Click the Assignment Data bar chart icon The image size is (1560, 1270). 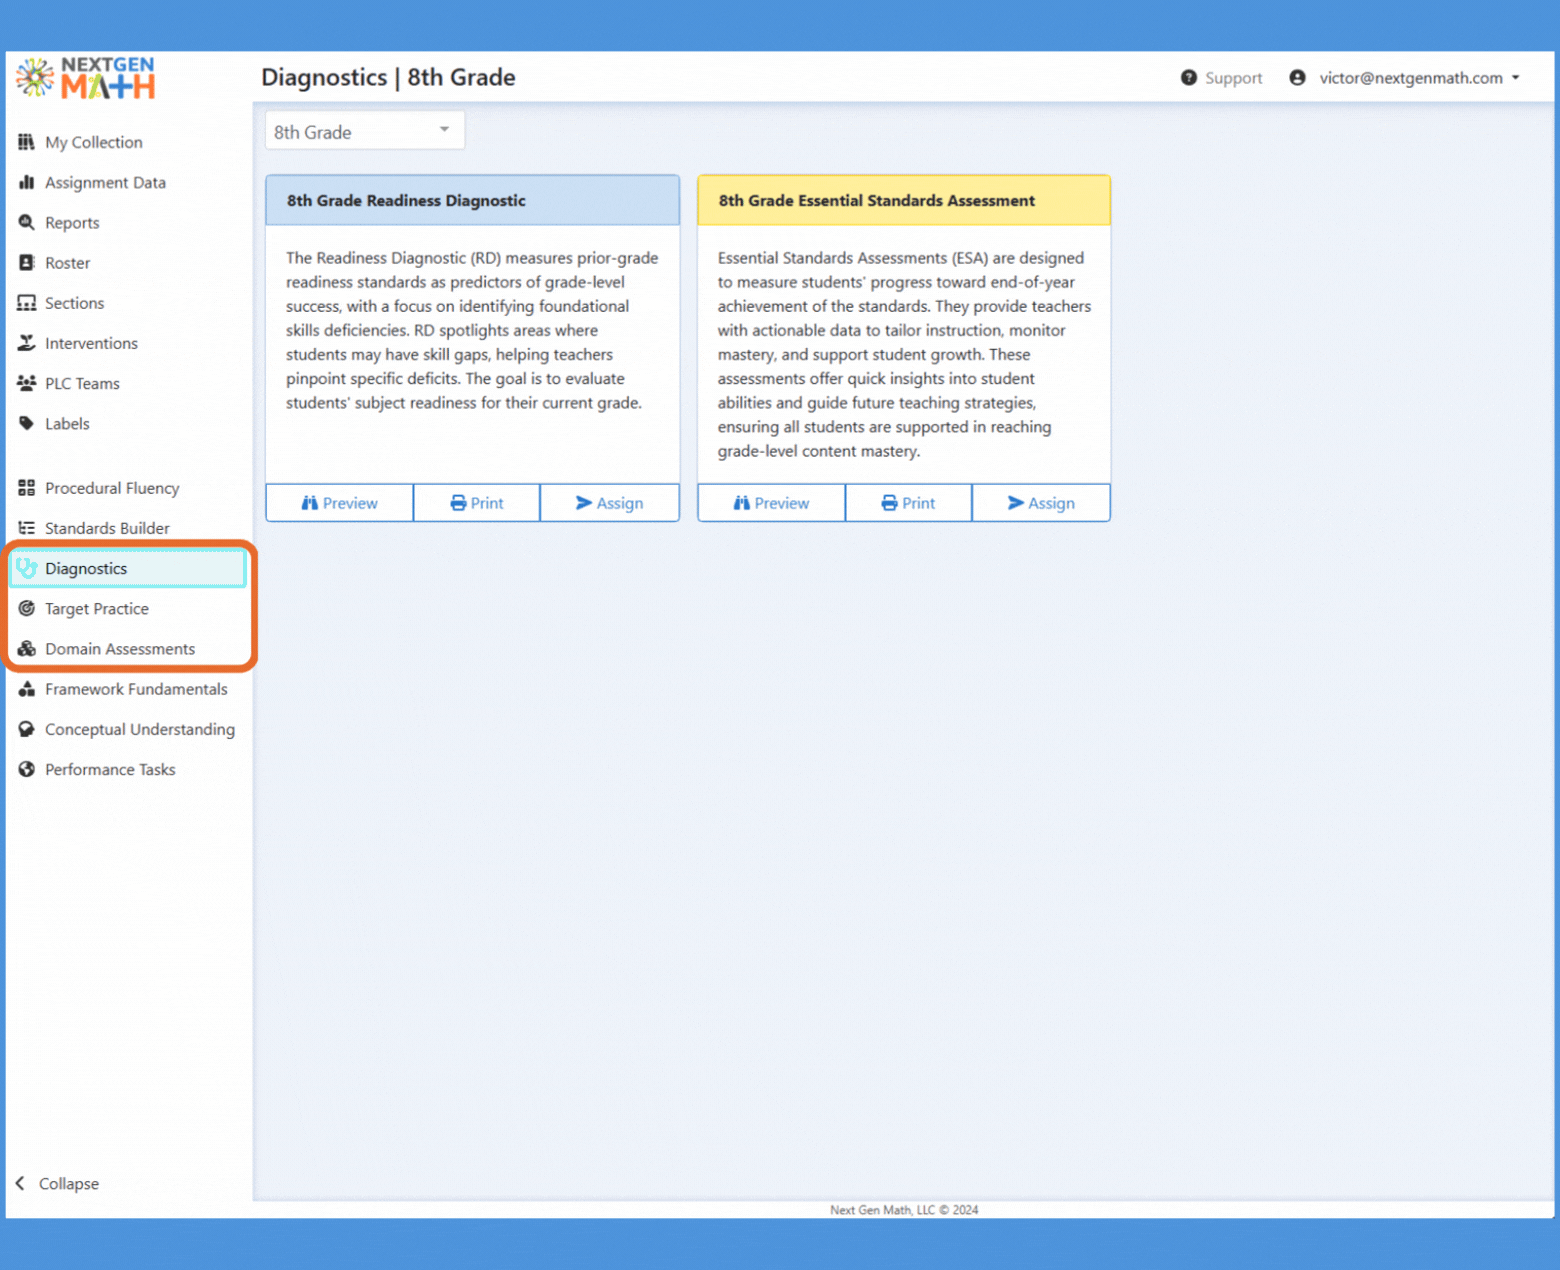pyautogui.click(x=27, y=182)
